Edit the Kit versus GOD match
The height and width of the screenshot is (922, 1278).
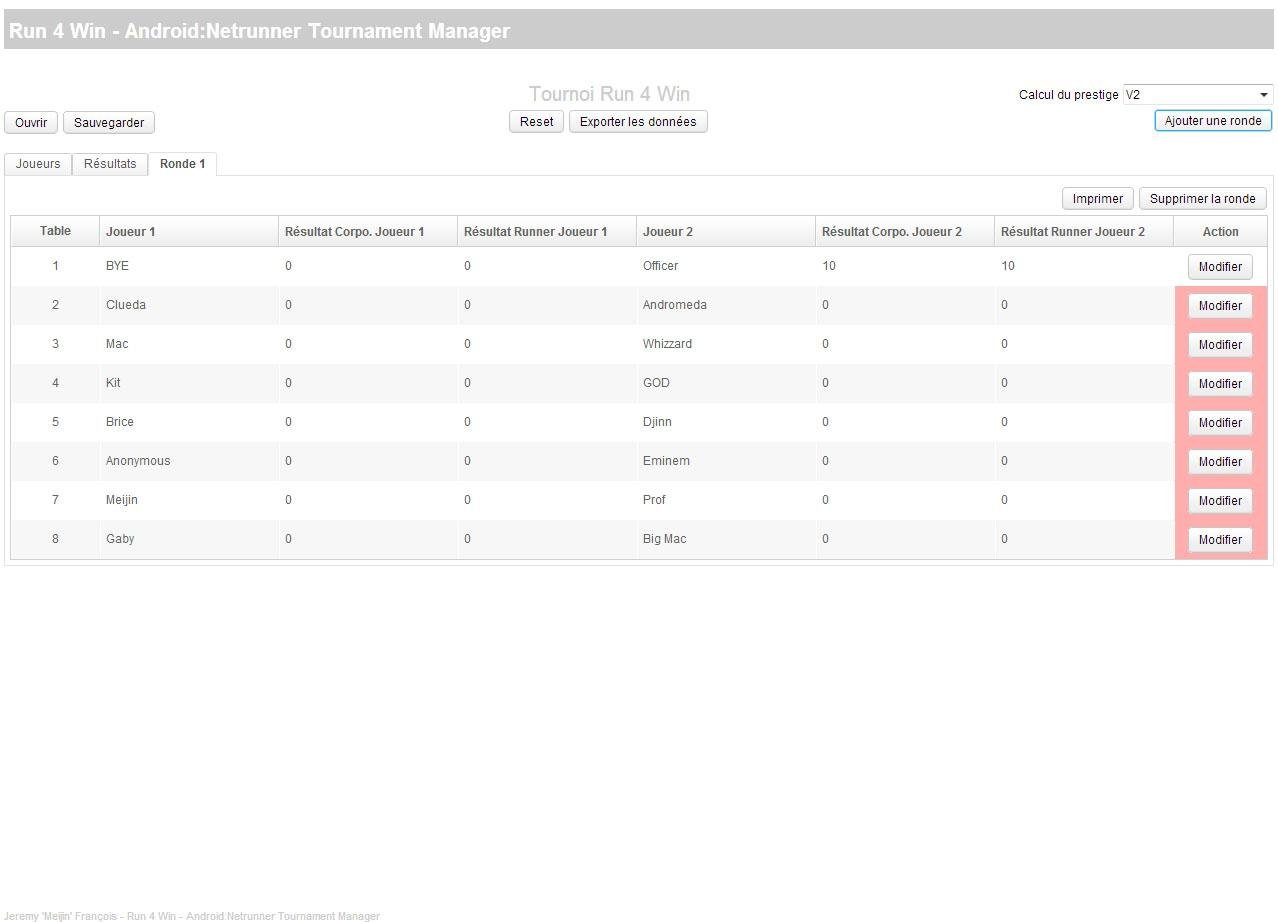click(1219, 383)
